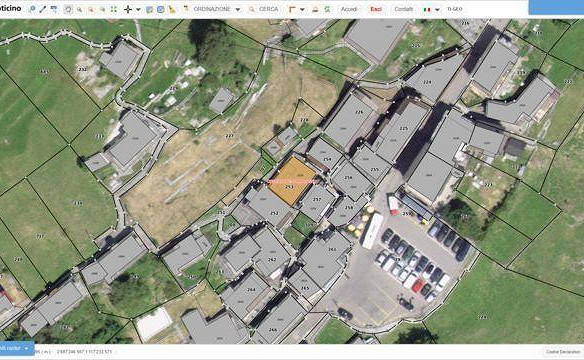
Task: Open the Italian flag language dropdown
Action: pyautogui.click(x=432, y=9)
